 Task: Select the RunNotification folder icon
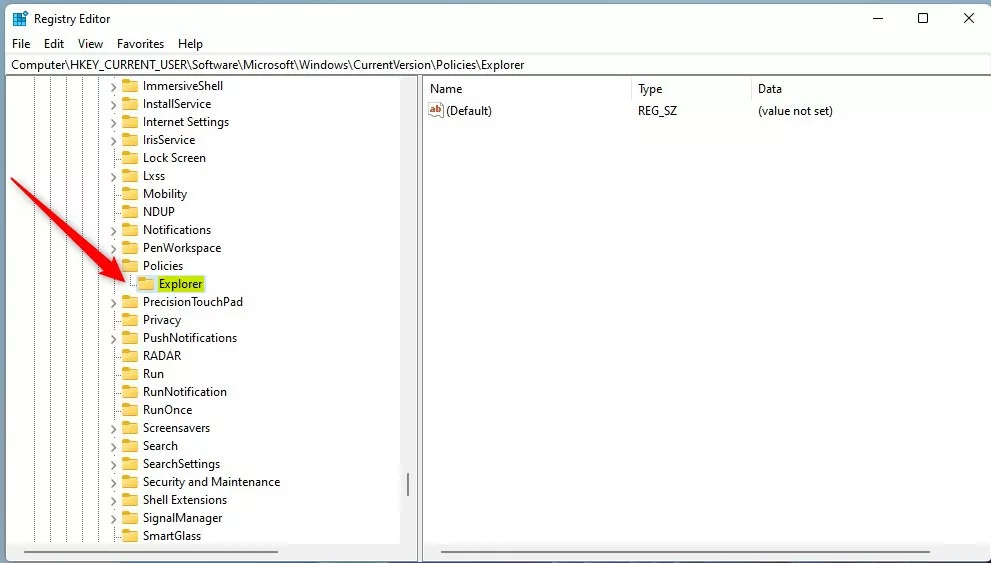(130, 392)
